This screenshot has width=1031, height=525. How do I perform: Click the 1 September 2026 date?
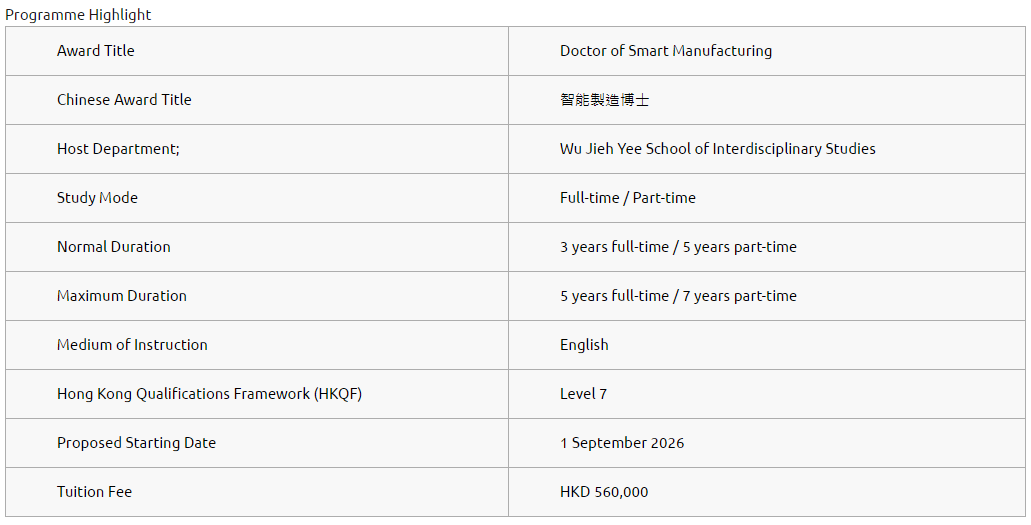[x=622, y=443]
